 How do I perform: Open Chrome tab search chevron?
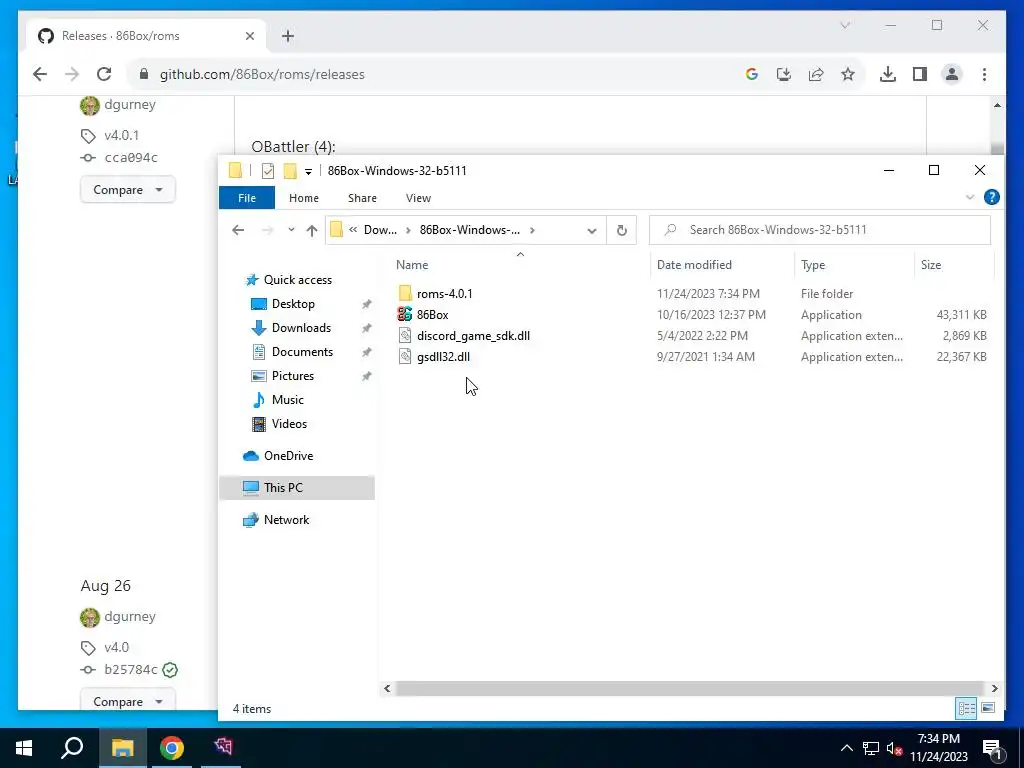(x=845, y=25)
